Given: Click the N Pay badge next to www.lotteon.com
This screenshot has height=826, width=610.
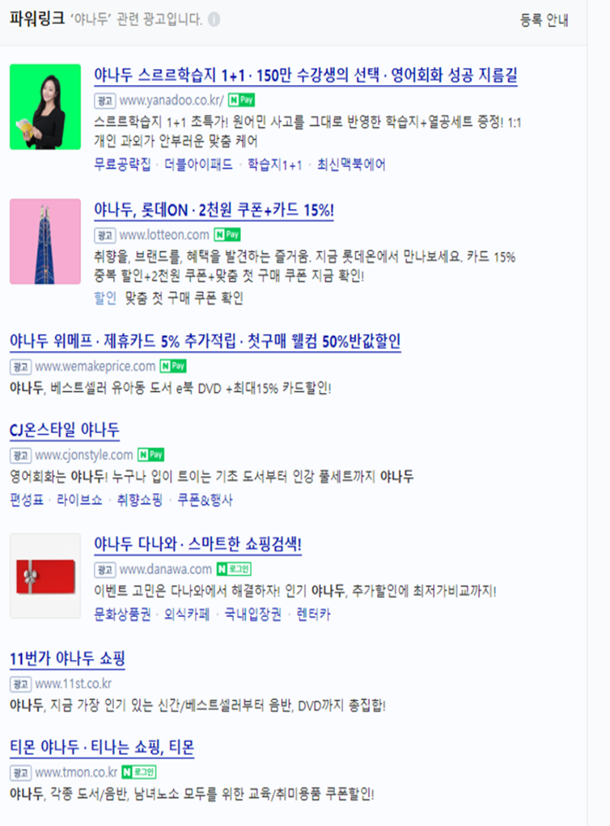Looking at the screenshot, I should click(227, 234).
